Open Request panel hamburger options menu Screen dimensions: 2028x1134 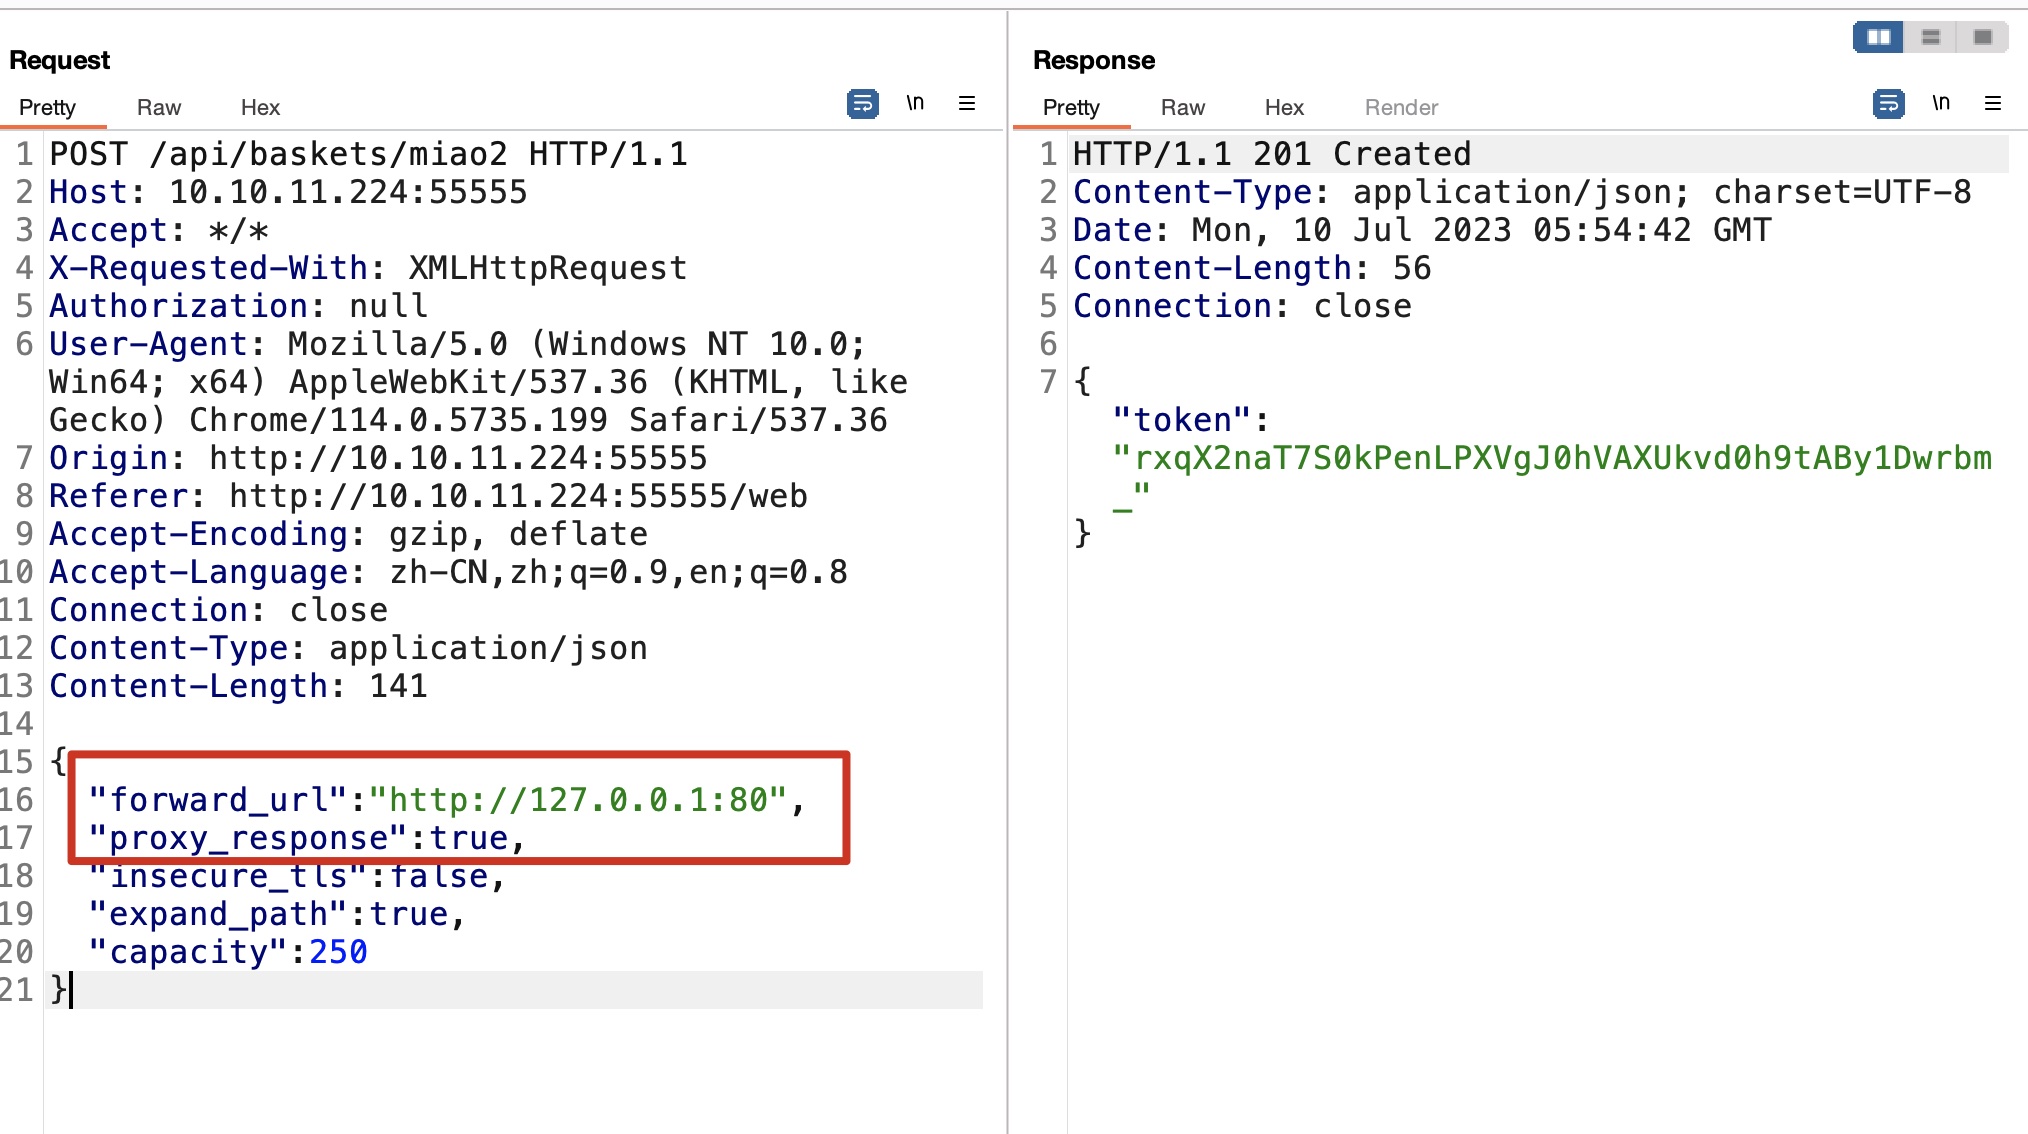(967, 104)
